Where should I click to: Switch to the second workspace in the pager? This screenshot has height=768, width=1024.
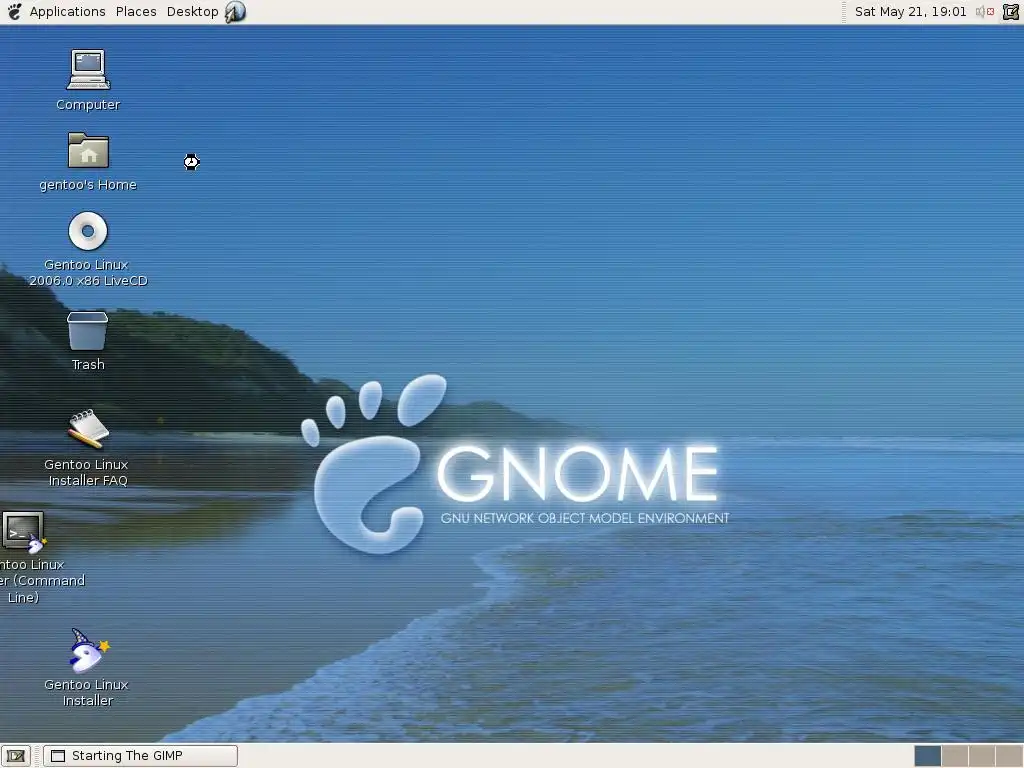tap(955, 756)
